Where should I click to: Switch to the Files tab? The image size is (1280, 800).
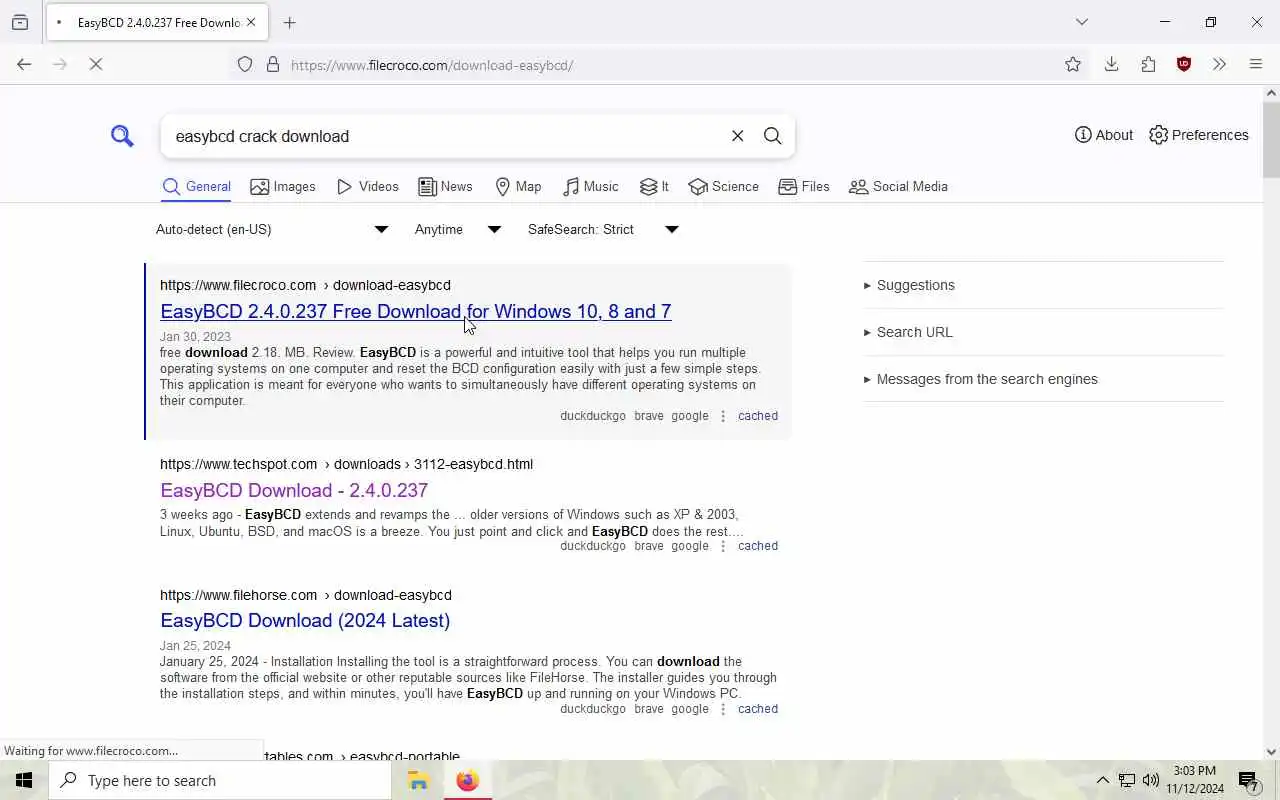(x=804, y=187)
